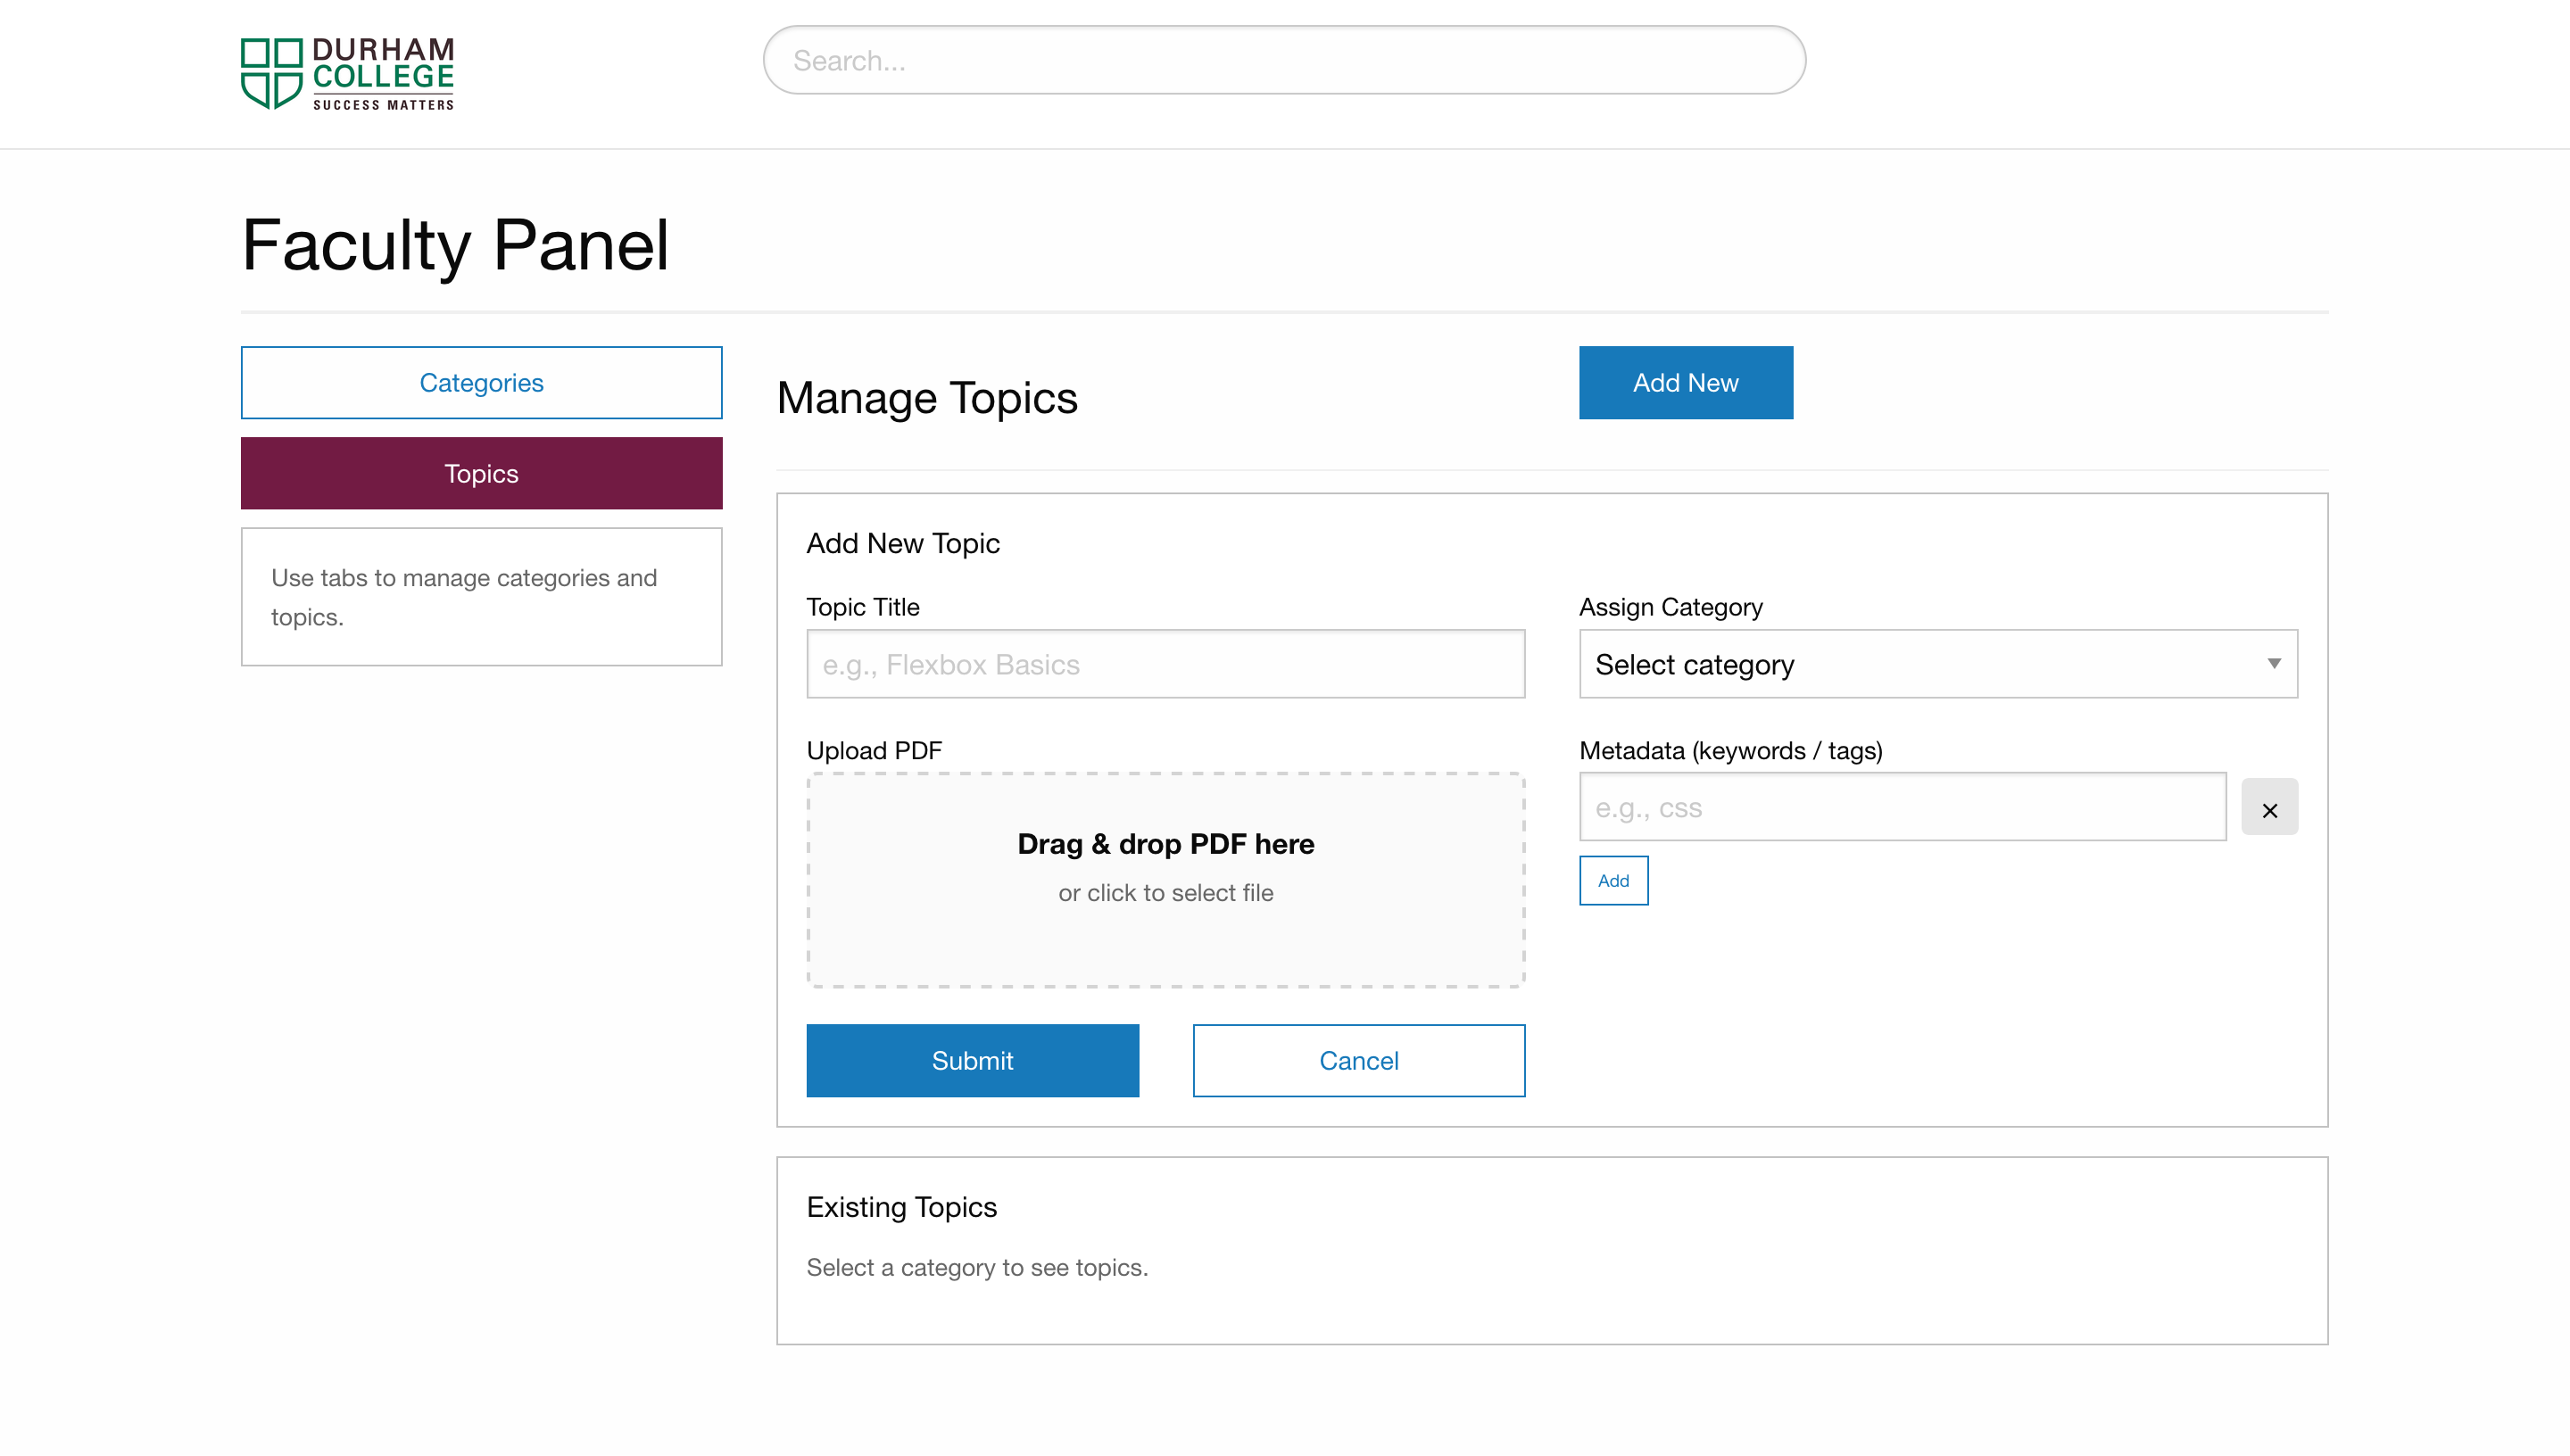Click the Existing Topics panel heading
Image resolution: width=2570 pixels, height=1456 pixels.
(901, 1207)
